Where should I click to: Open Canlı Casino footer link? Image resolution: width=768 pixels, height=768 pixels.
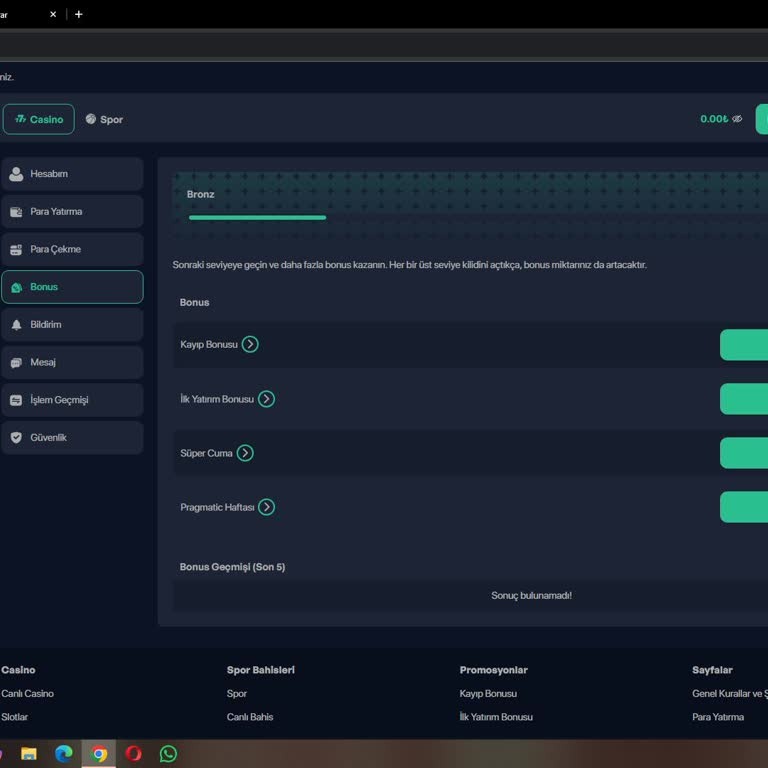click(x=28, y=693)
